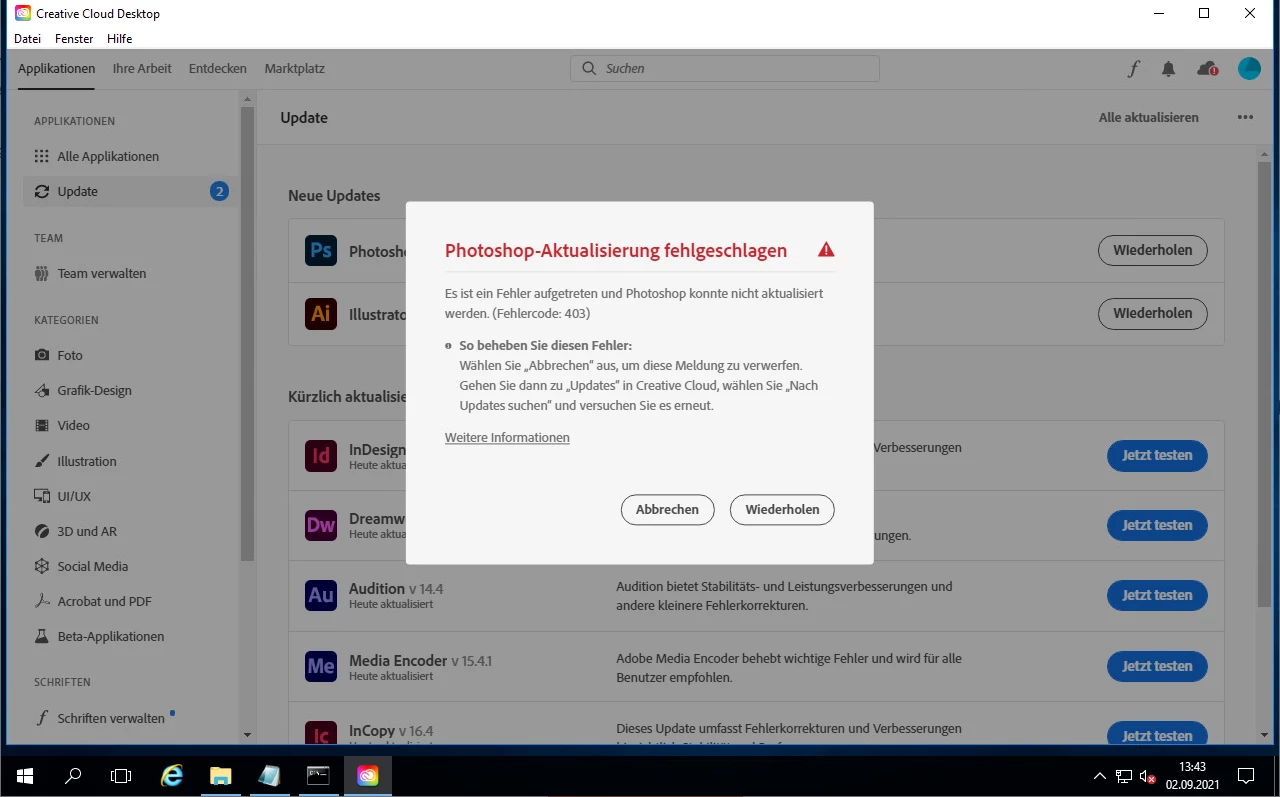Switch to the Marktplatz tab
Image resolution: width=1280 pixels, height=797 pixels.
point(294,69)
